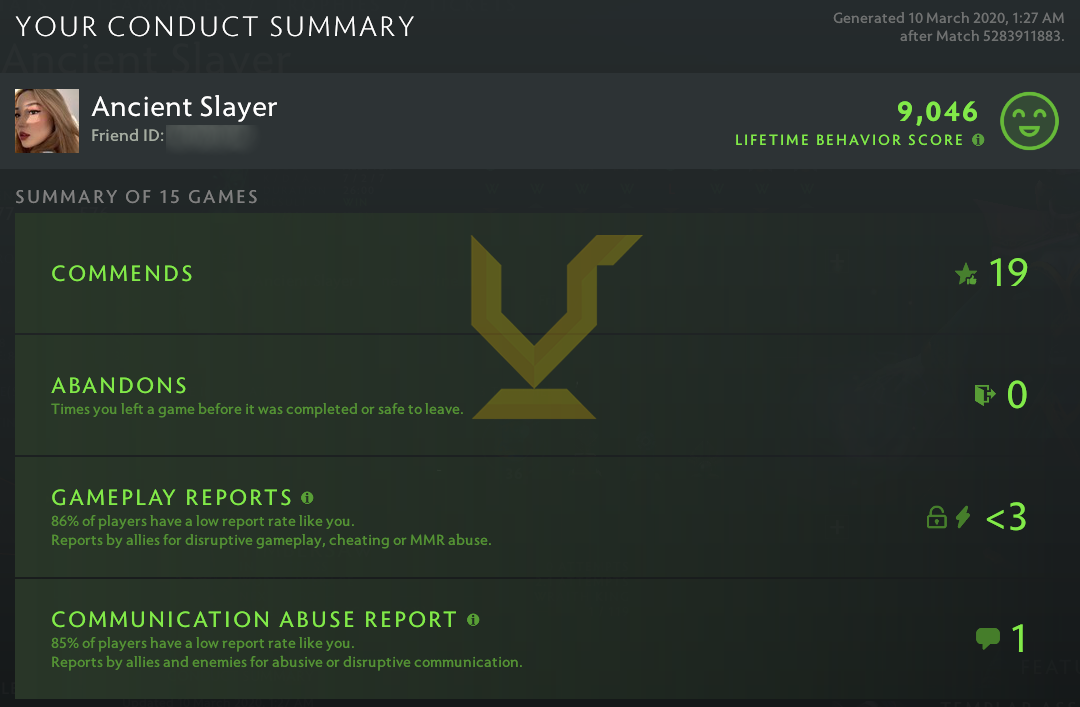Click the Gameplay Reports heading
The width and height of the screenshot is (1080, 707).
[171, 498]
